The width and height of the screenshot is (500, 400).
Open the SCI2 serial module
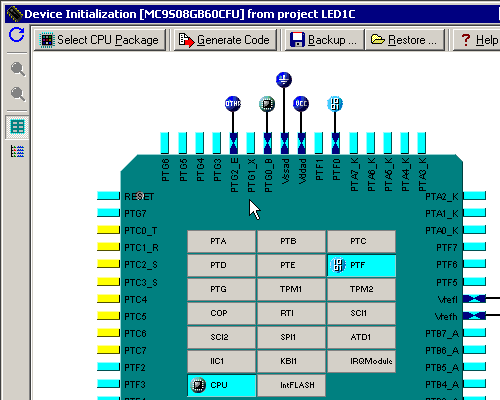pos(221,337)
